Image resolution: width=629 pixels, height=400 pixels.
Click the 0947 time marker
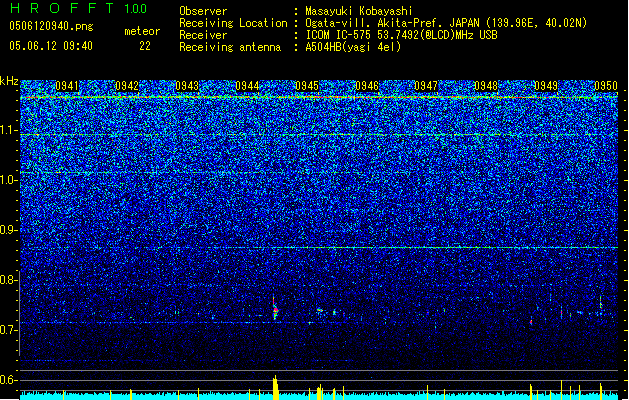426,86
